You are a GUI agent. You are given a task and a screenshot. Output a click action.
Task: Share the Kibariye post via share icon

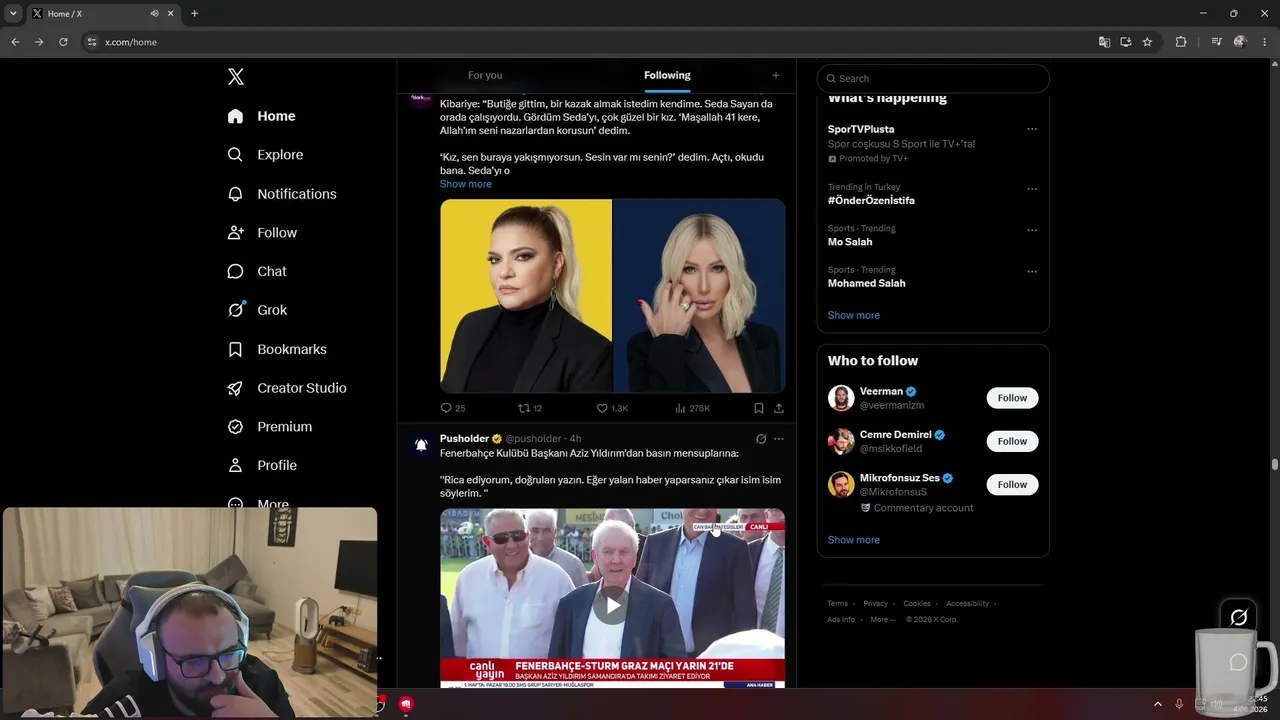[778, 408]
